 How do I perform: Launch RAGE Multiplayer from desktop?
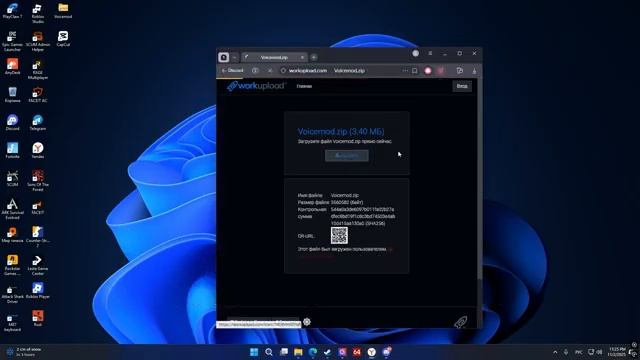(x=38, y=69)
